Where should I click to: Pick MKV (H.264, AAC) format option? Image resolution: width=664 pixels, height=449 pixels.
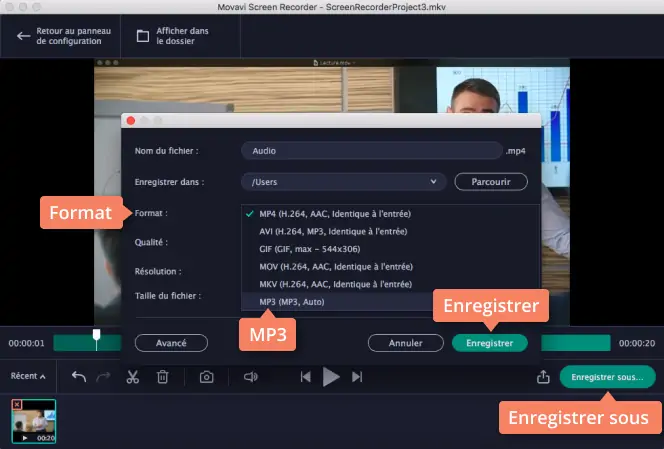point(335,284)
